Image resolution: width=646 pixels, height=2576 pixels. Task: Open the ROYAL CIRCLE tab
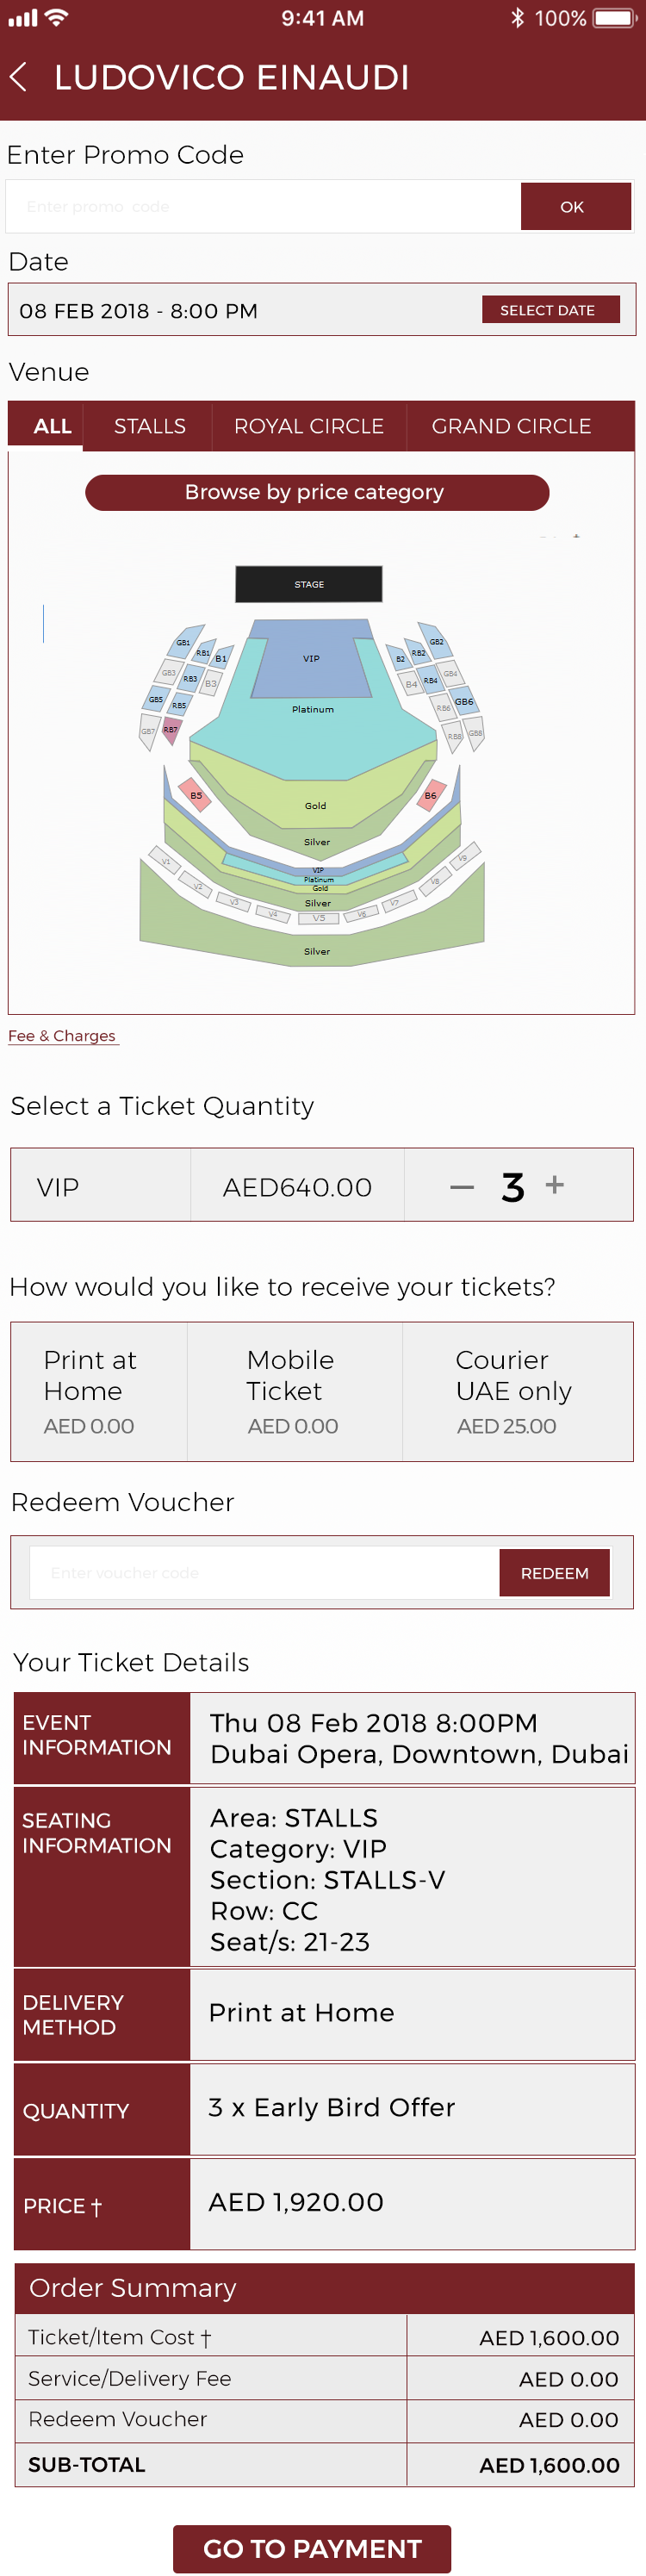tap(308, 426)
